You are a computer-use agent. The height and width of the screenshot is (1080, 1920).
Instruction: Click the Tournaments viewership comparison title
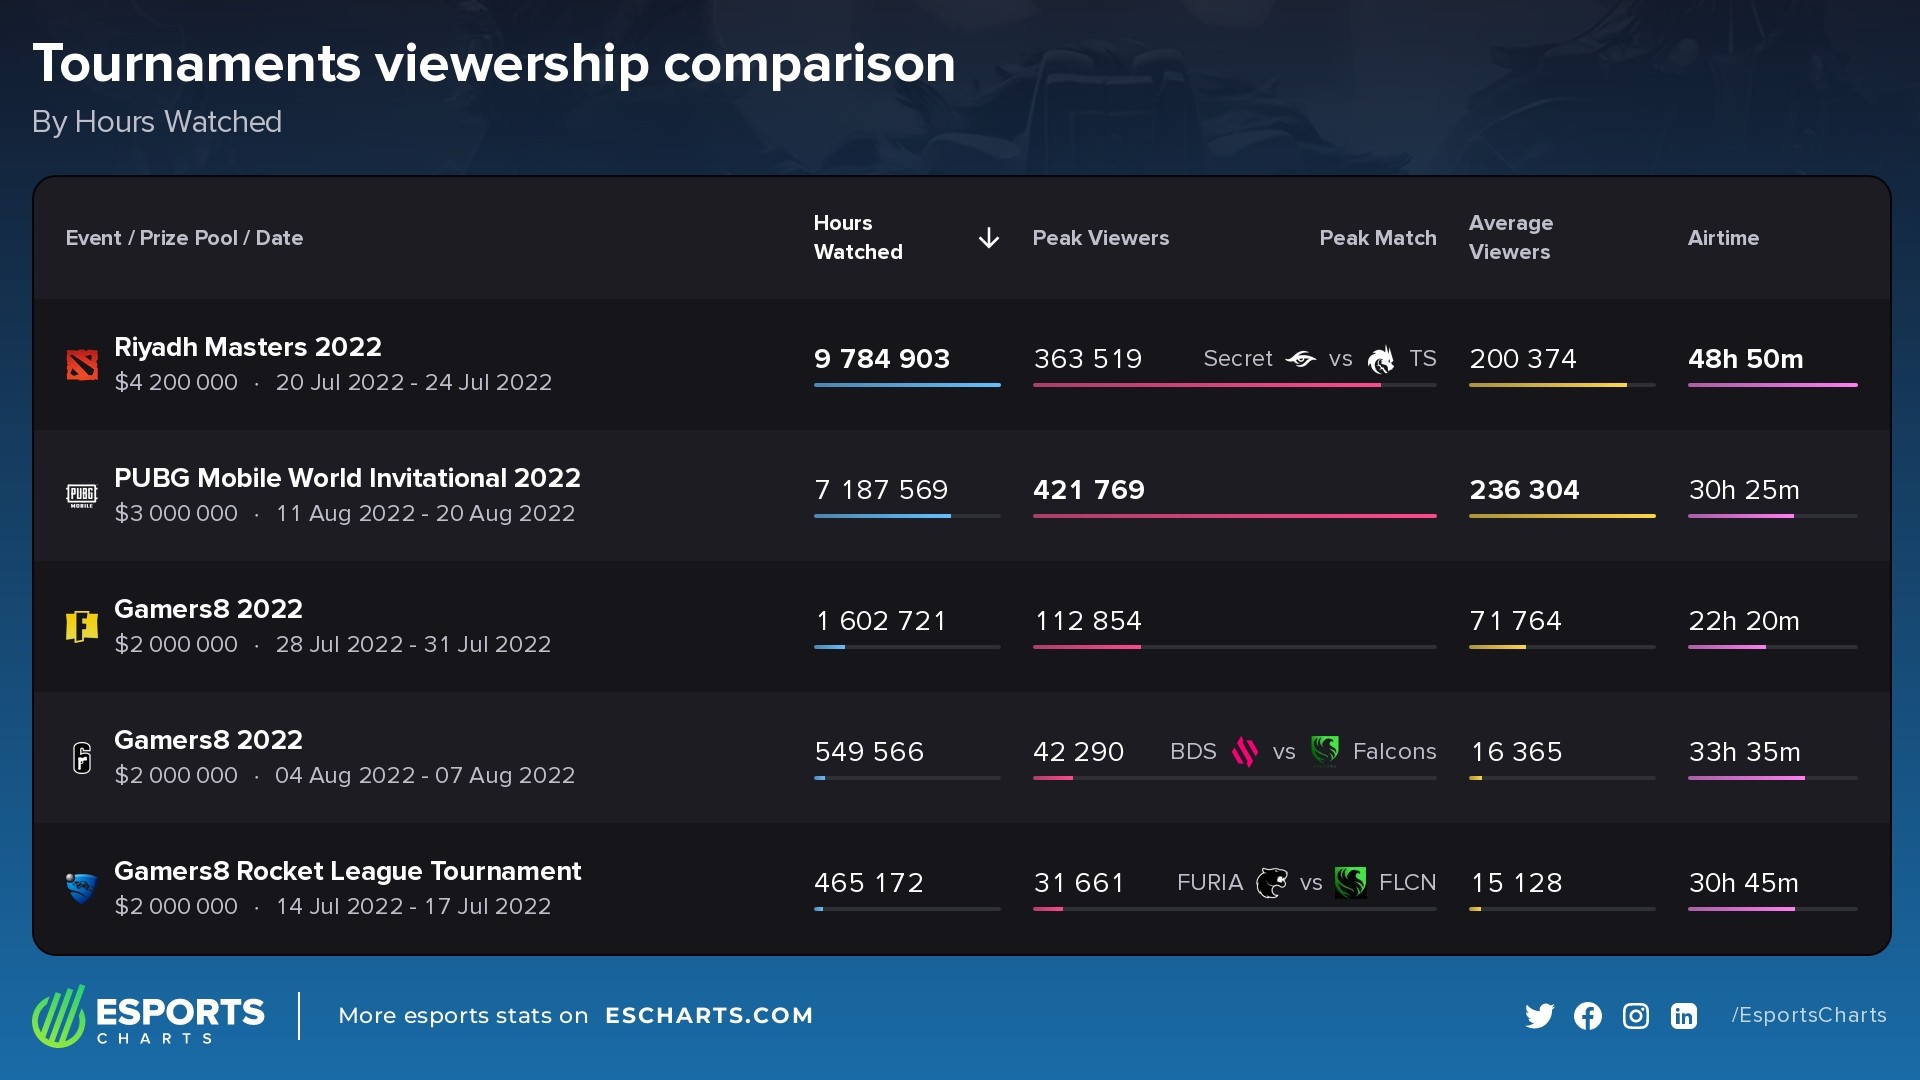[494, 64]
